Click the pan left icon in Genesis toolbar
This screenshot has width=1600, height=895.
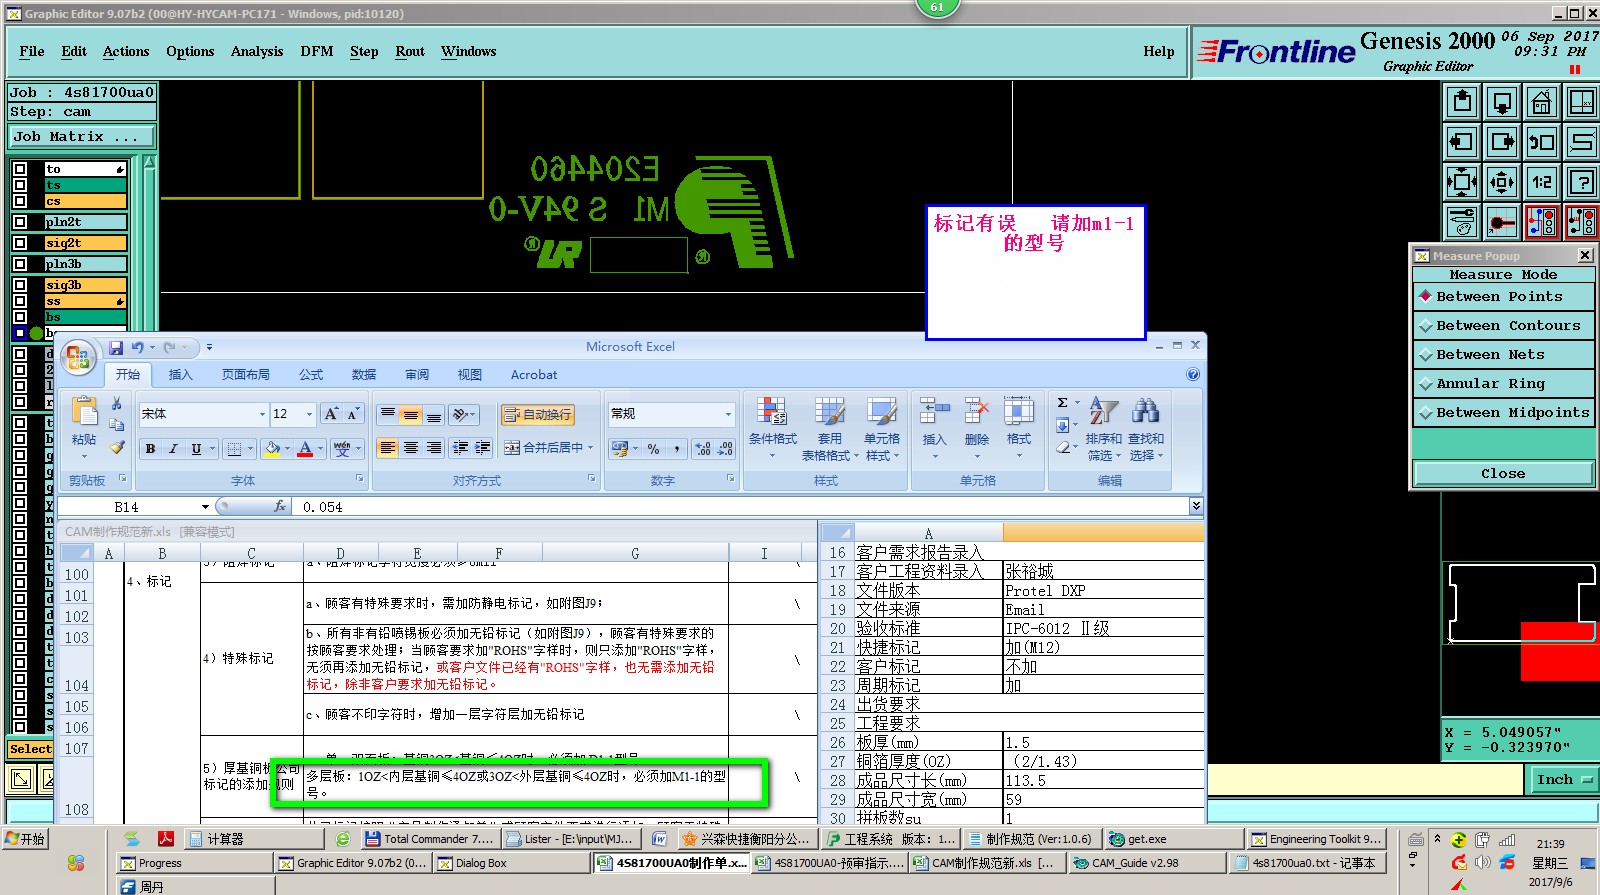click(1462, 142)
